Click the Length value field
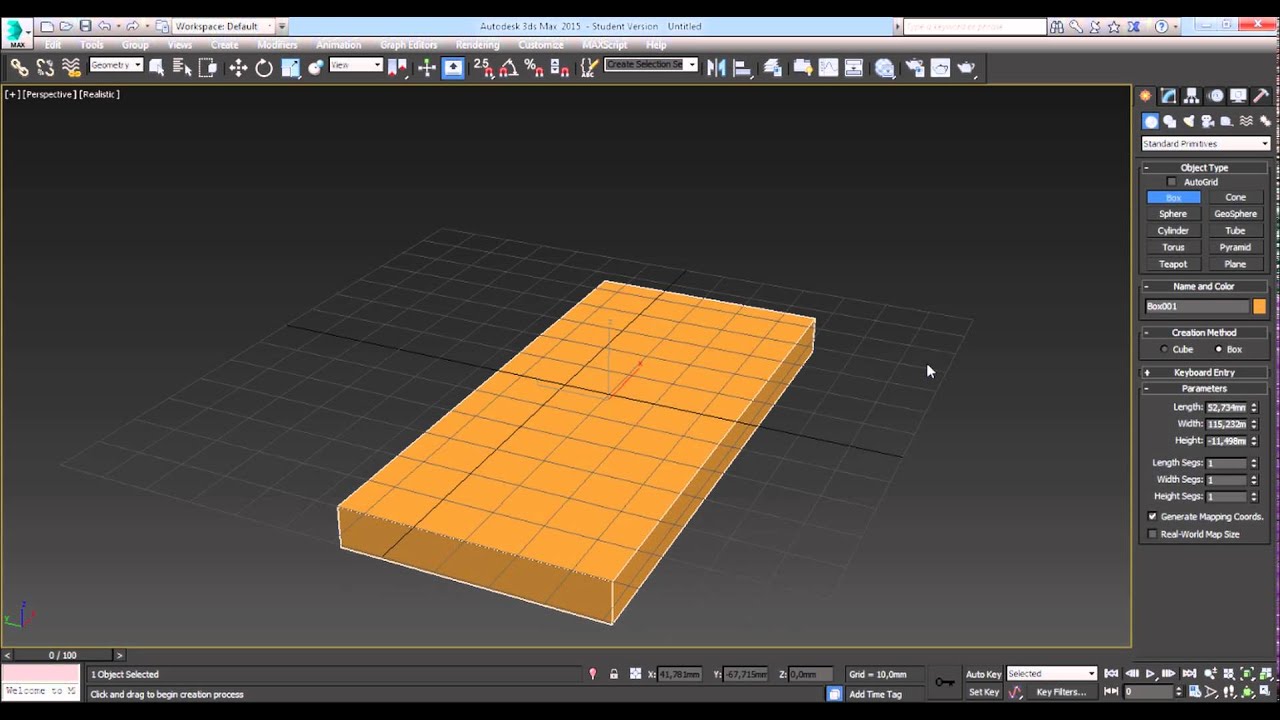The width and height of the screenshot is (1280, 720). click(1226, 408)
